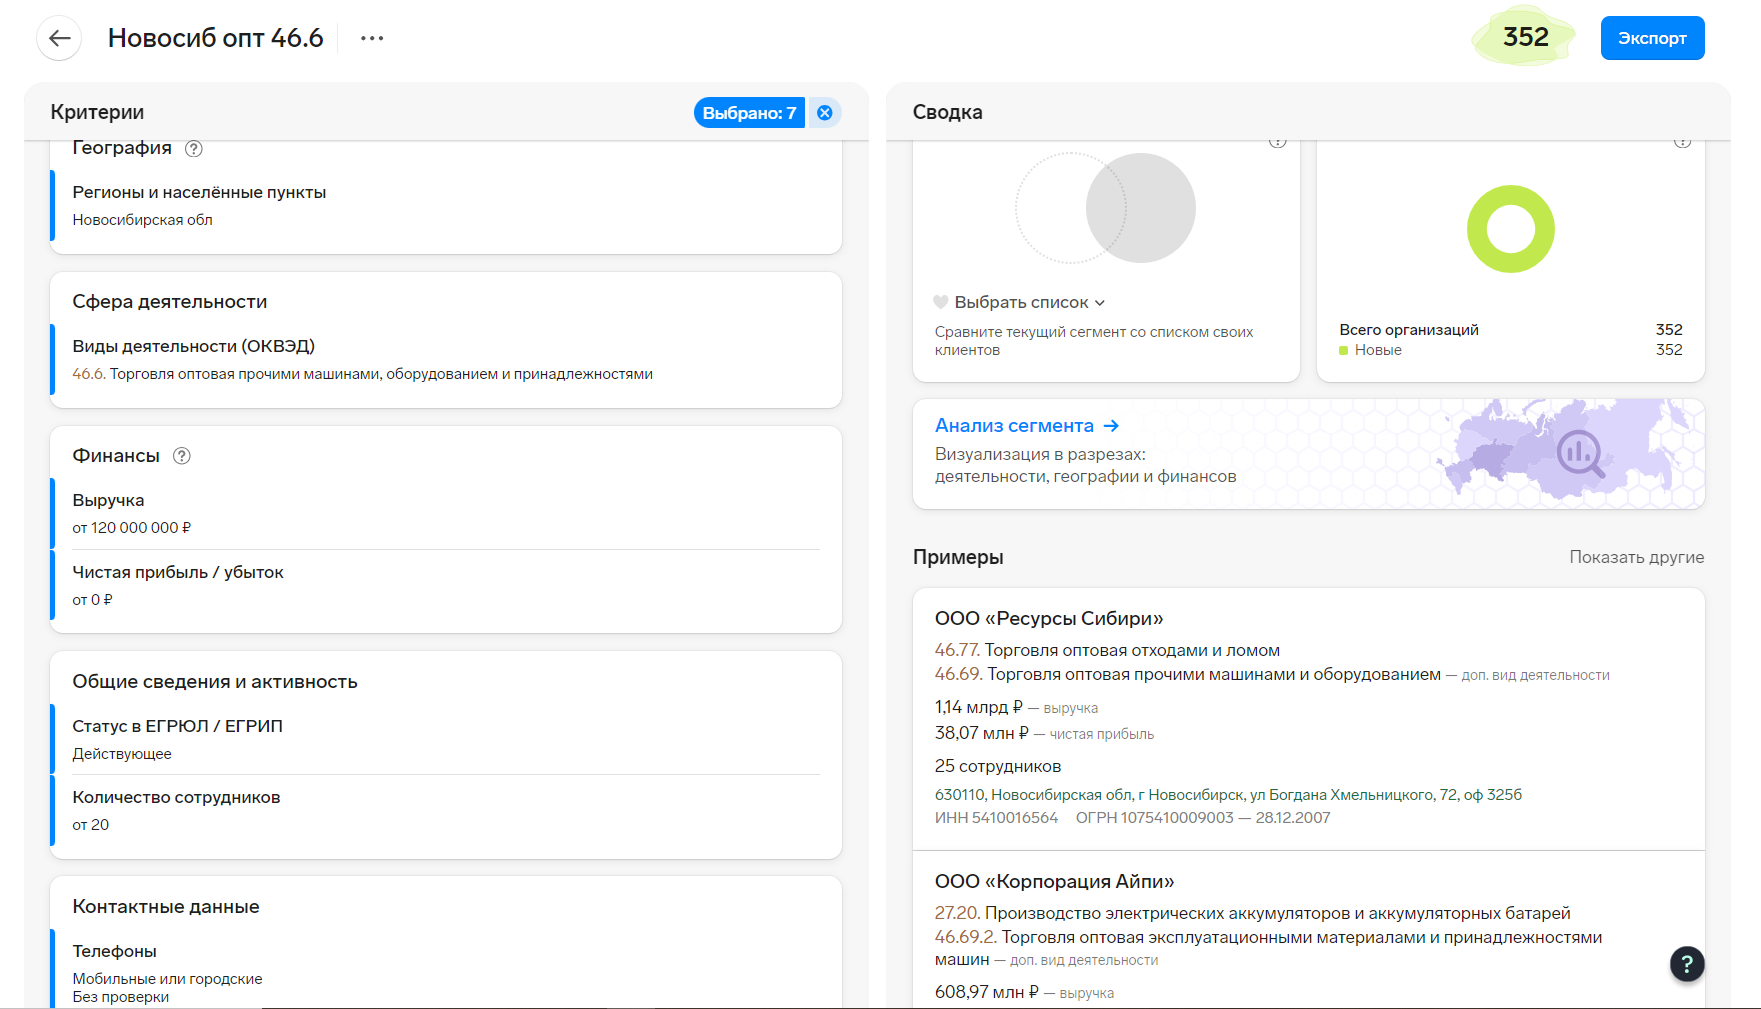This screenshot has height=1009, width=1761.
Task: Expand the Выбрать список dropdown
Action: pos(1030,302)
